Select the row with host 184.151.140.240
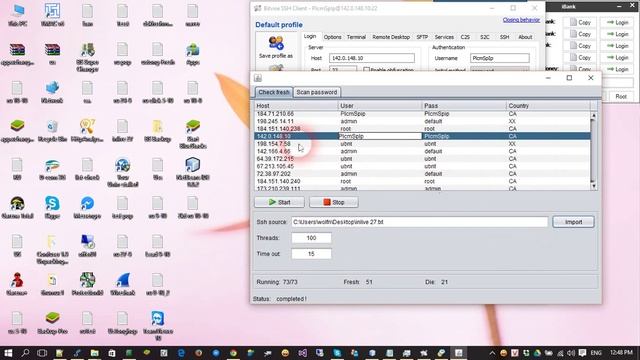Image resolution: width=640 pixels, height=360 pixels. [x=422, y=181]
